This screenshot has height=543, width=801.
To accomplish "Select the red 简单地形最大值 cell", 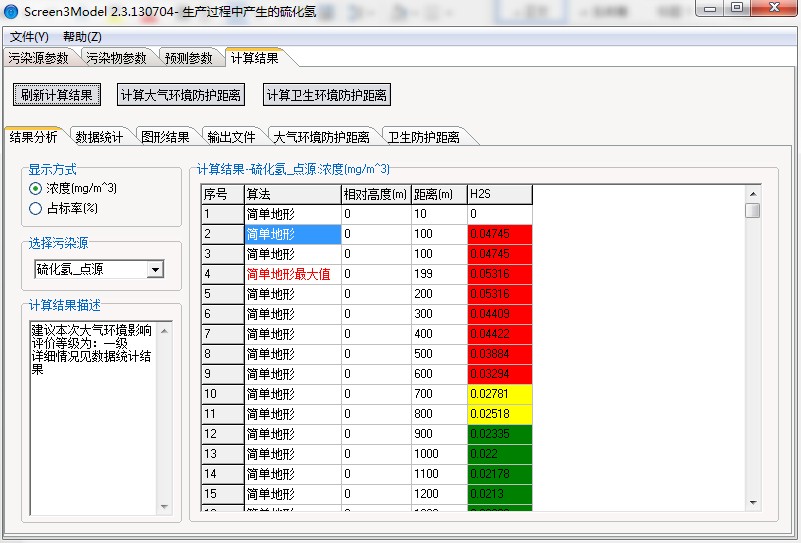I will (293, 274).
